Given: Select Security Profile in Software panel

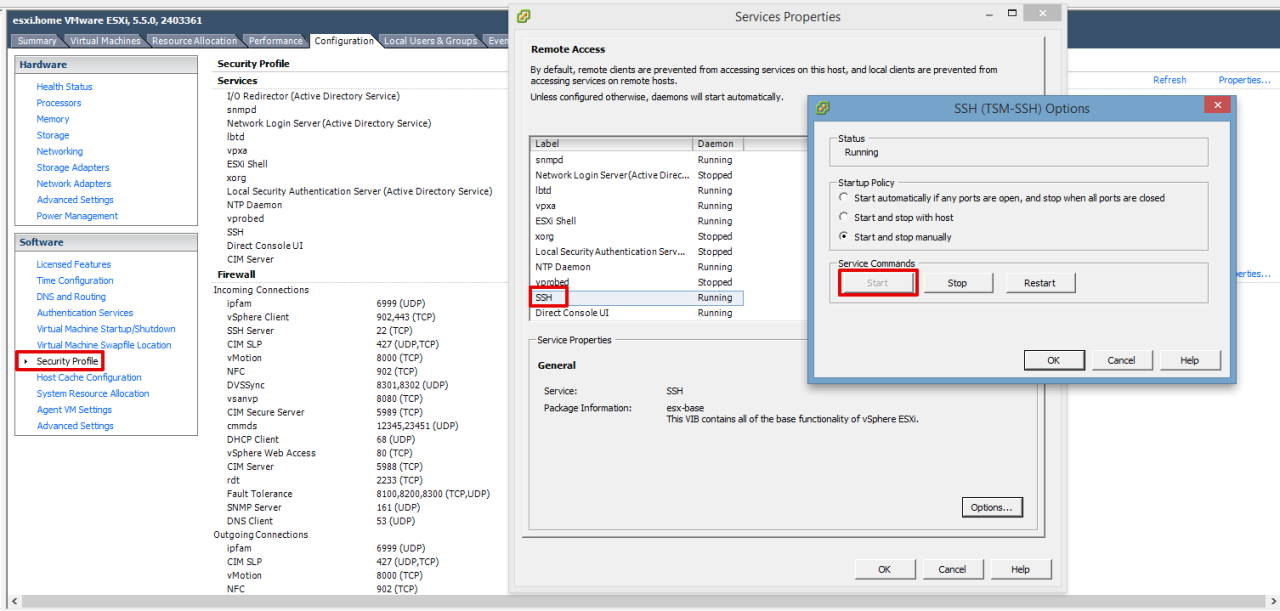Looking at the screenshot, I should pos(67,361).
